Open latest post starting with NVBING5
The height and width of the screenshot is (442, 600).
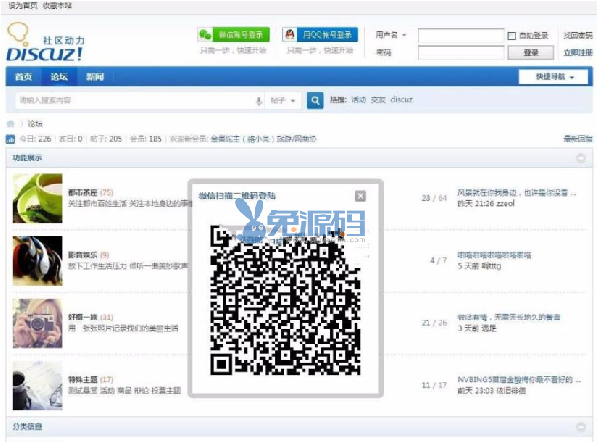(519, 380)
